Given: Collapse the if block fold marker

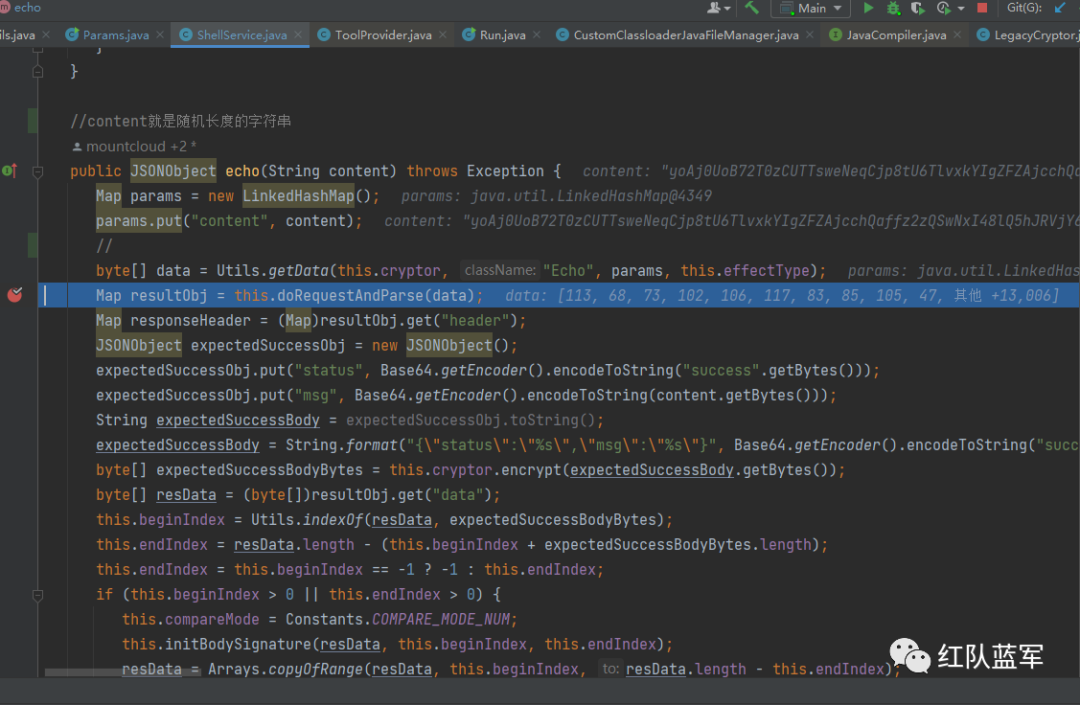Looking at the screenshot, I should (x=38, y=595).
